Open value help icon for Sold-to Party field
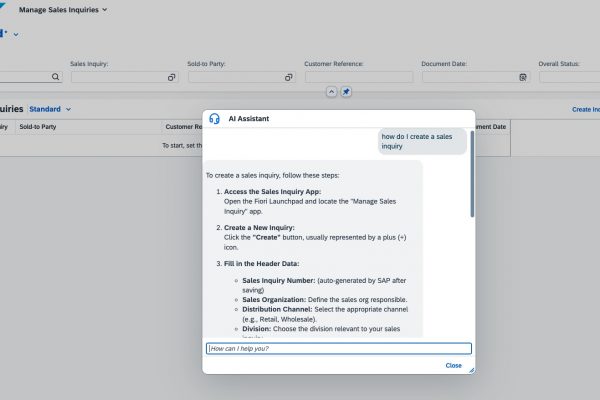 pyautogui.click(x=289, y=77)
